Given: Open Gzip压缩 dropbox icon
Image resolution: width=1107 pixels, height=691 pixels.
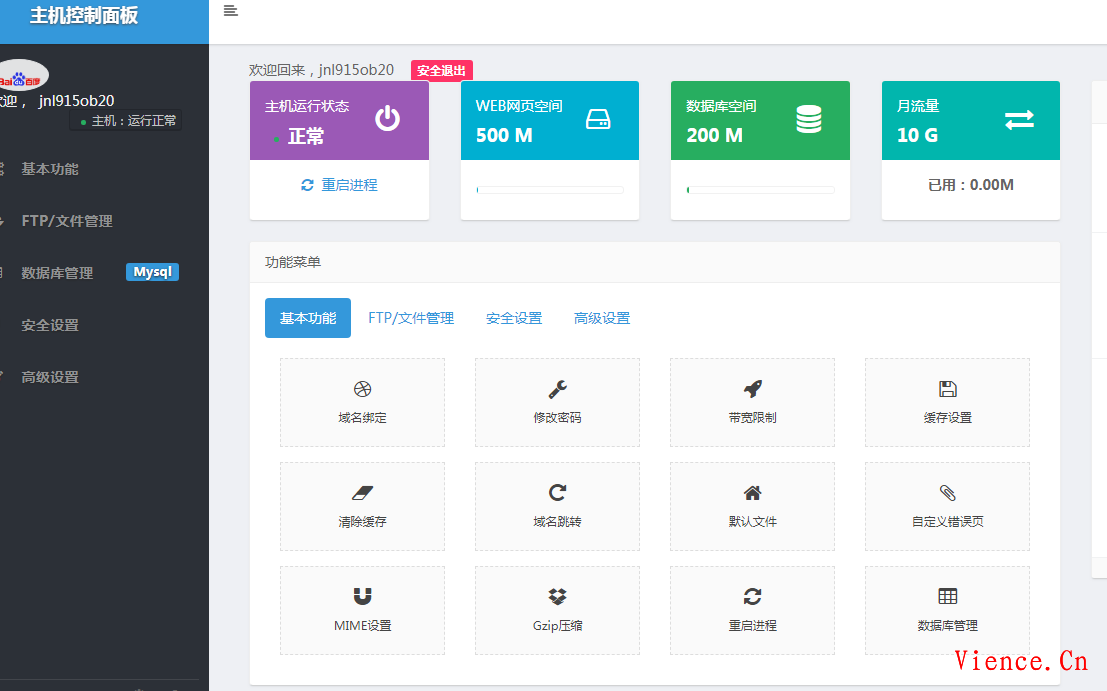Looking at the screenshot, I should click(x=557, y=597).
